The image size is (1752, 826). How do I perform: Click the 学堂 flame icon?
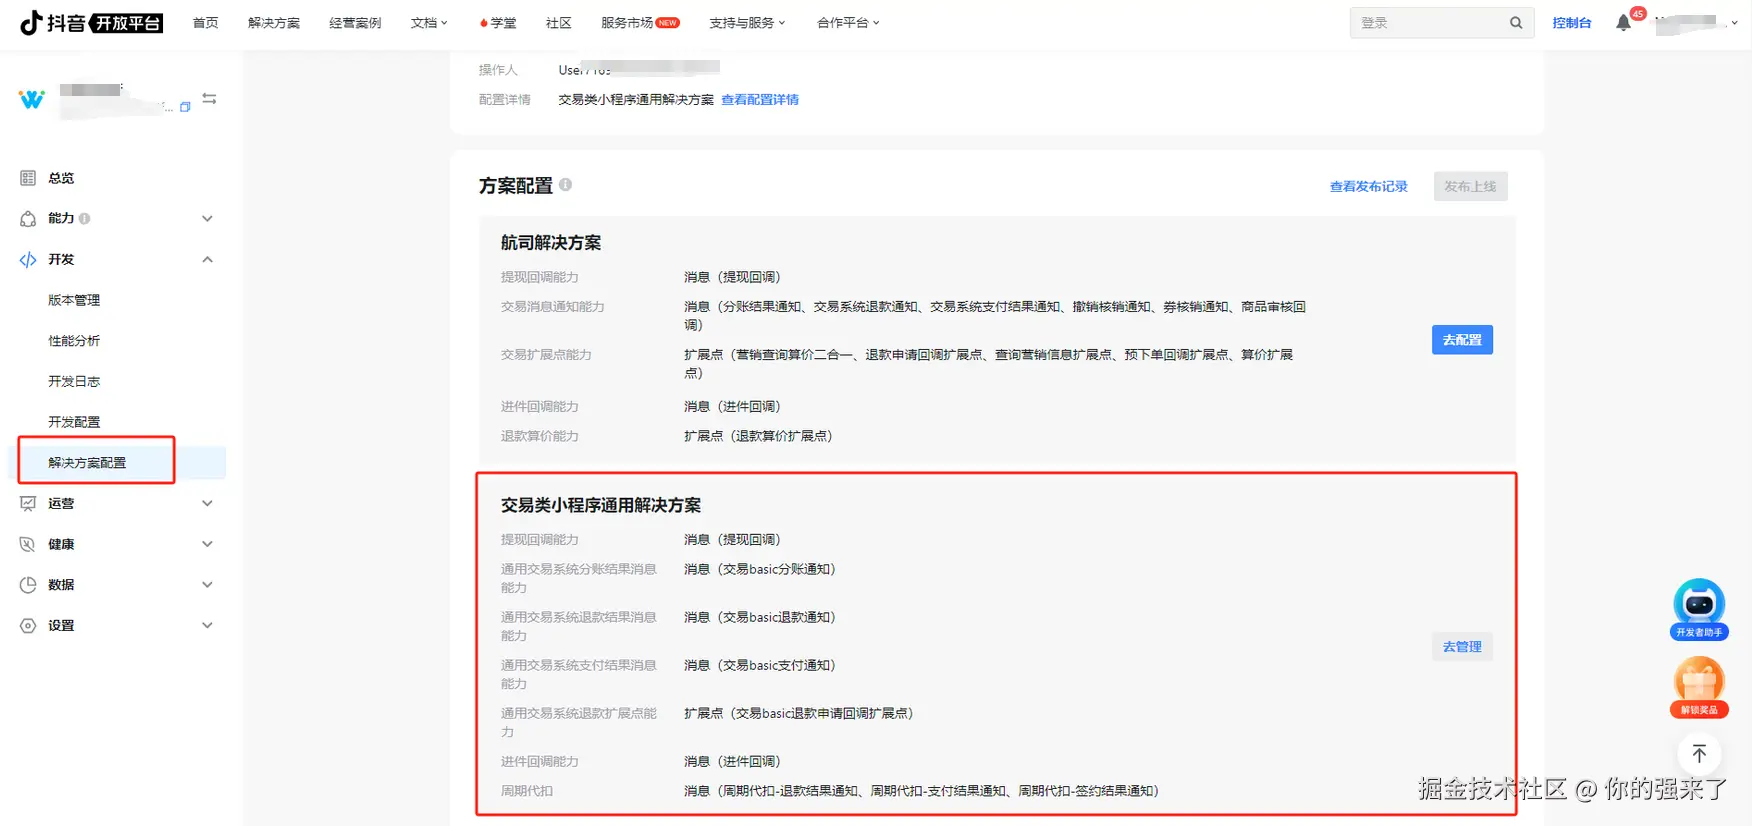[x=483, y=23]
